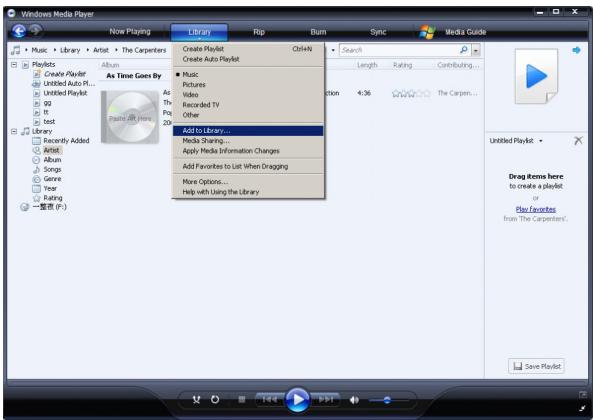Open the Play favorites link
The width and height of the screenshot is (593, 420).
(x=536, y=209)
